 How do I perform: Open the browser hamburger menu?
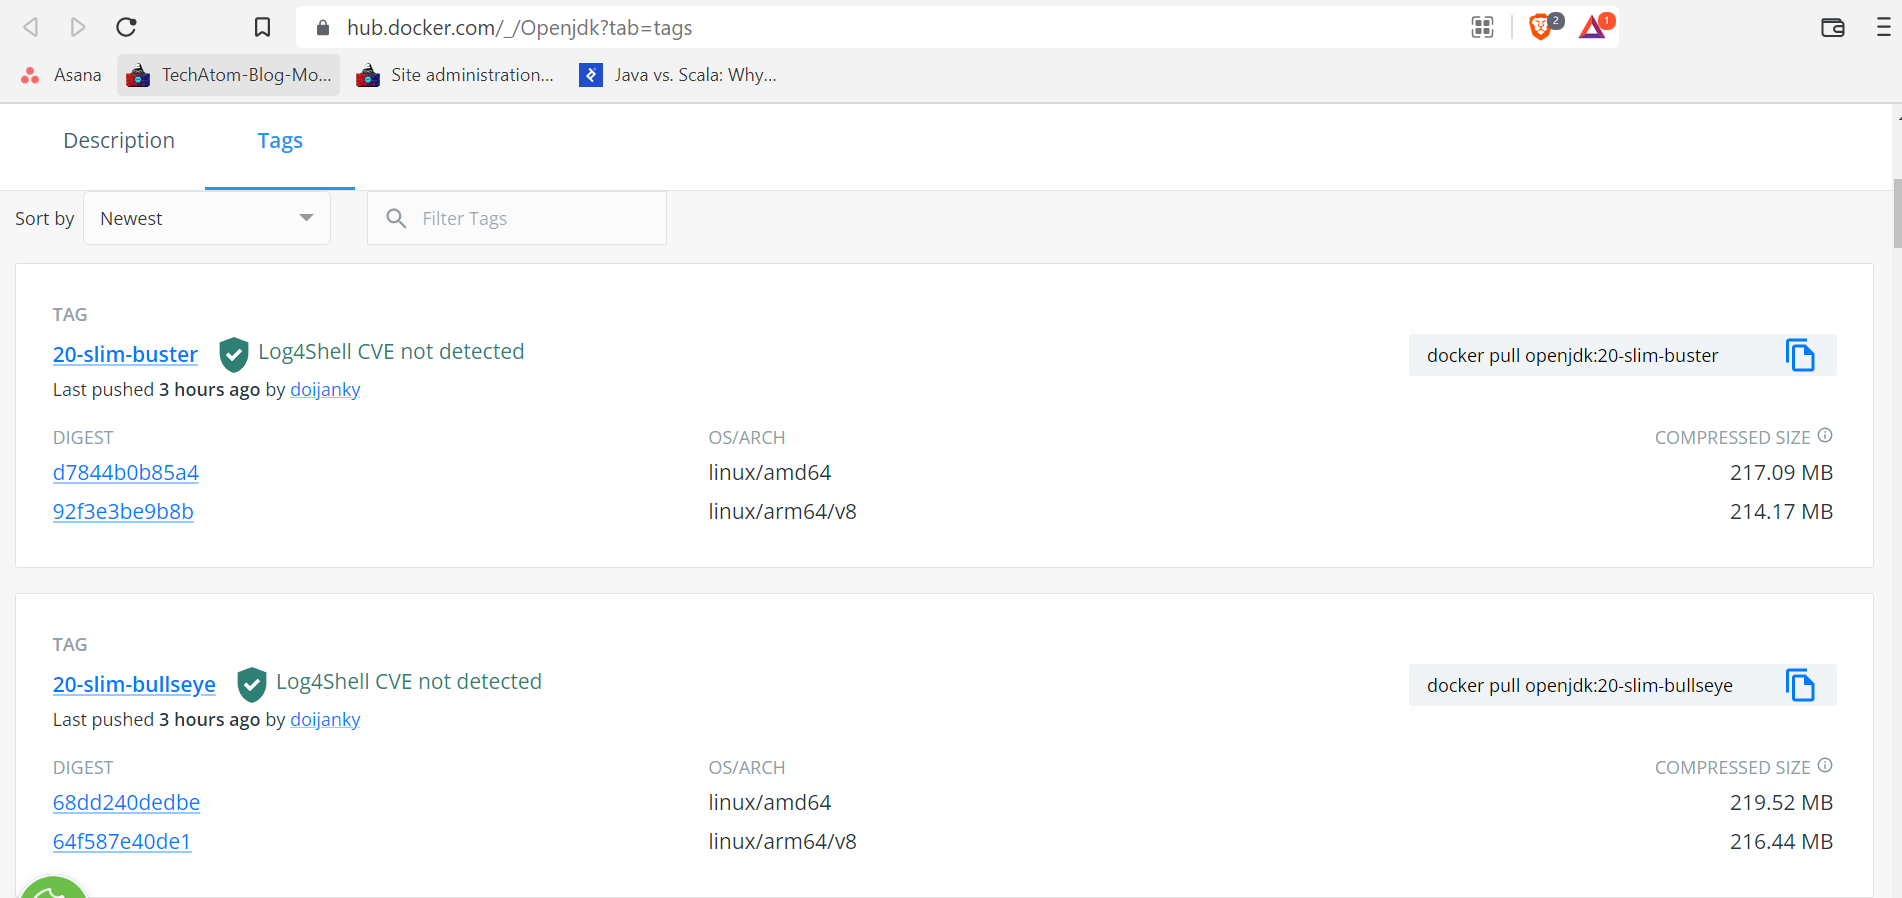pos(1883,27)
